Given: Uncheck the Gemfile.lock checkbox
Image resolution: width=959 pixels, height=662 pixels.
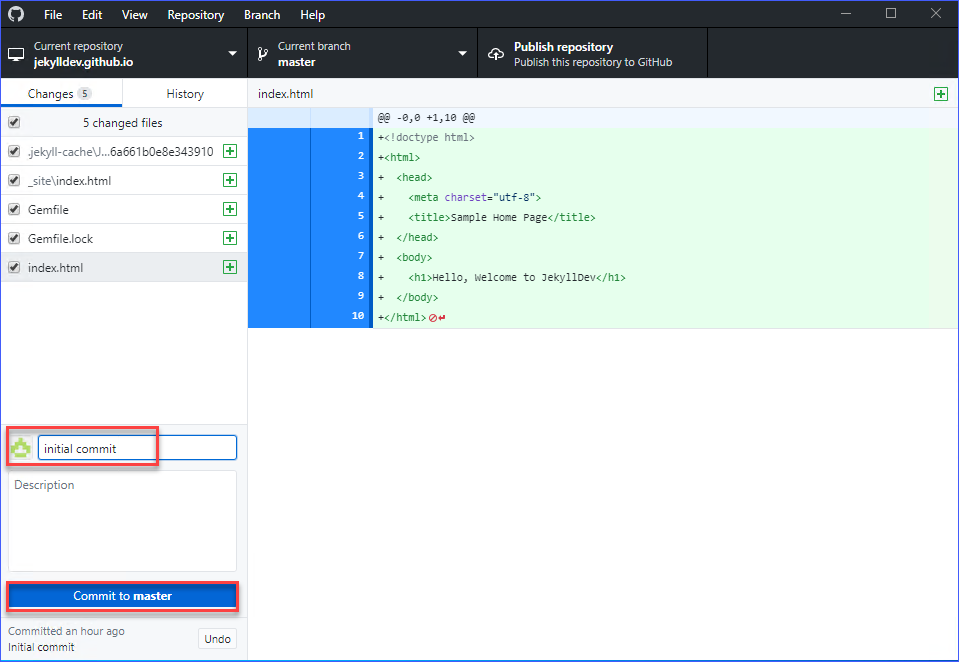Looking at the screenshot, I should 14,239.
